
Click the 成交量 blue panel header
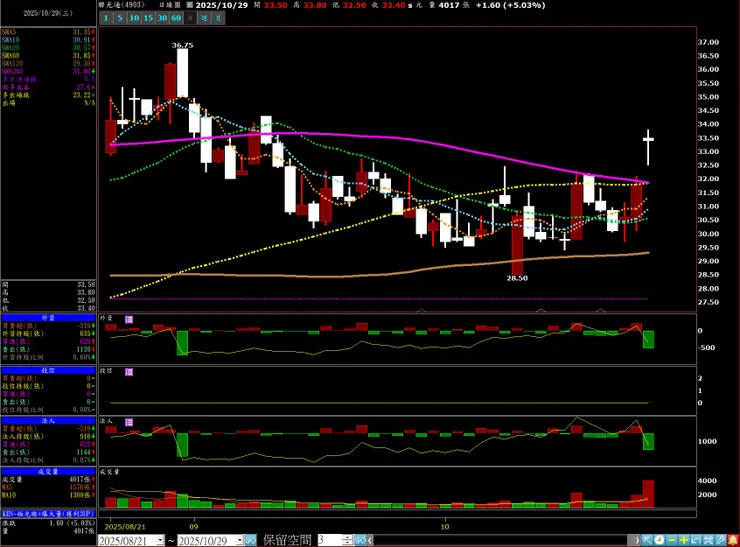pyautogui.click(x=48, y=471)
